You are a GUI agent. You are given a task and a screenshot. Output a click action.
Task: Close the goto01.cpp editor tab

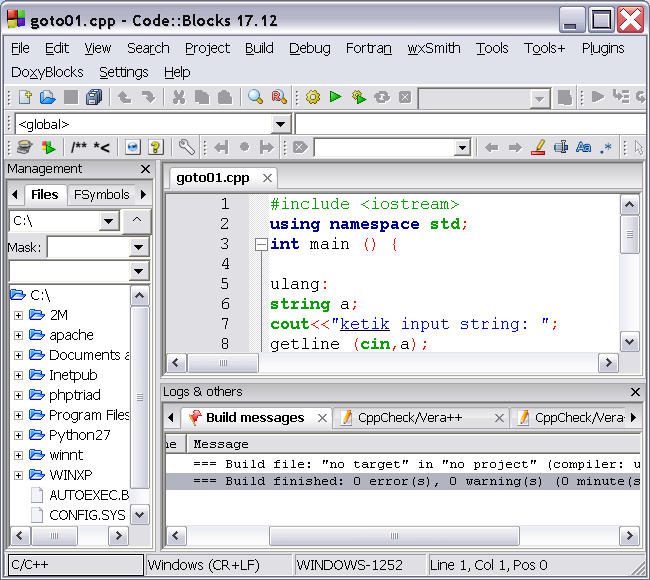tap(267, 178)
